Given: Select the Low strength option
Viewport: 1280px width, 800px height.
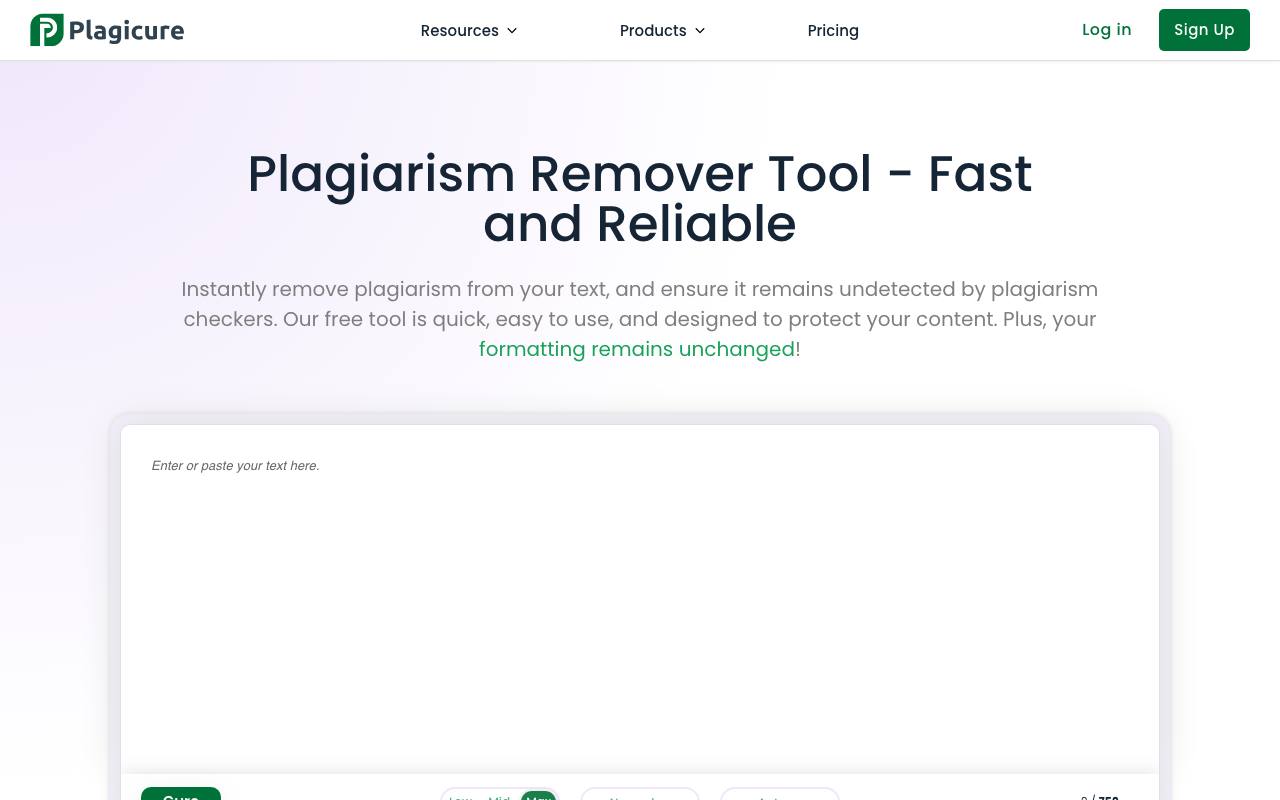Looking at the screenshot, I should click(x=461, y=796).
